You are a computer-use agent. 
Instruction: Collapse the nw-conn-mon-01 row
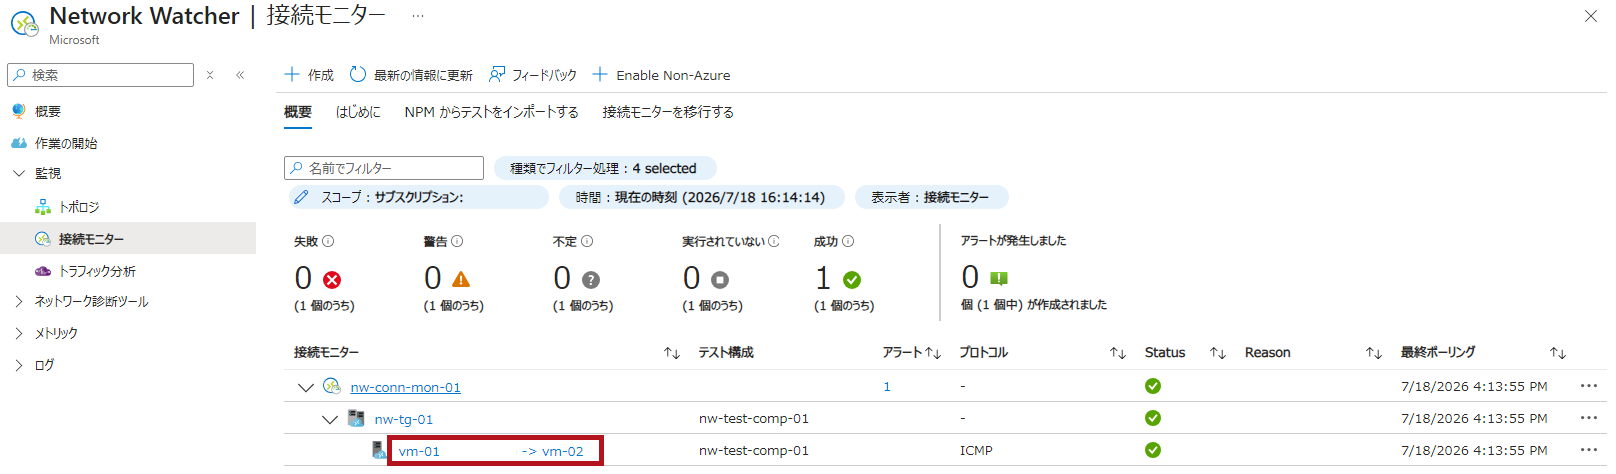click(x=306, y=387)
